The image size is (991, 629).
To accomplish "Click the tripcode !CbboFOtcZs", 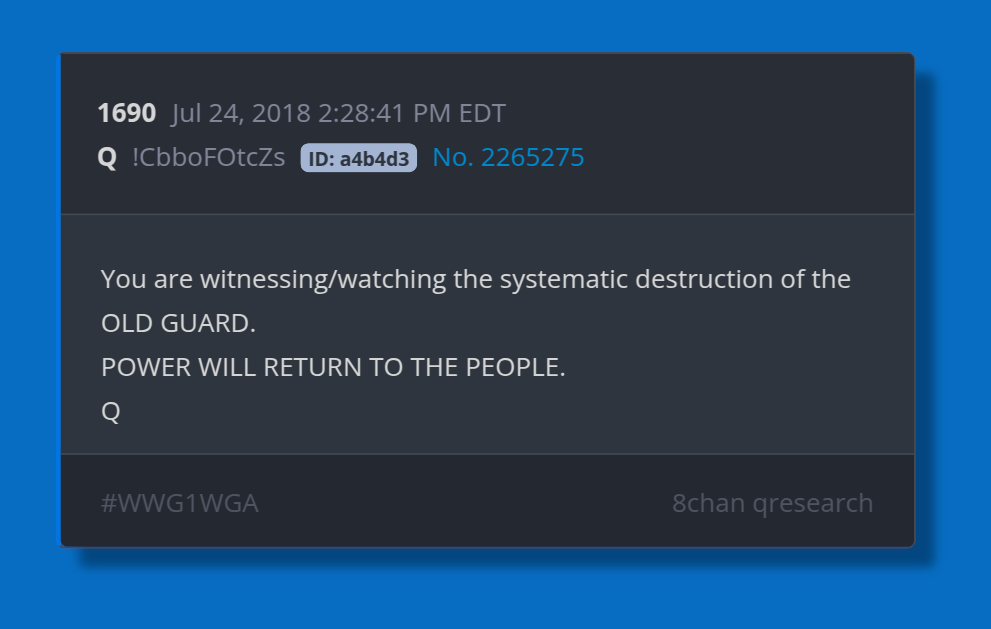I will coord(208,158).
